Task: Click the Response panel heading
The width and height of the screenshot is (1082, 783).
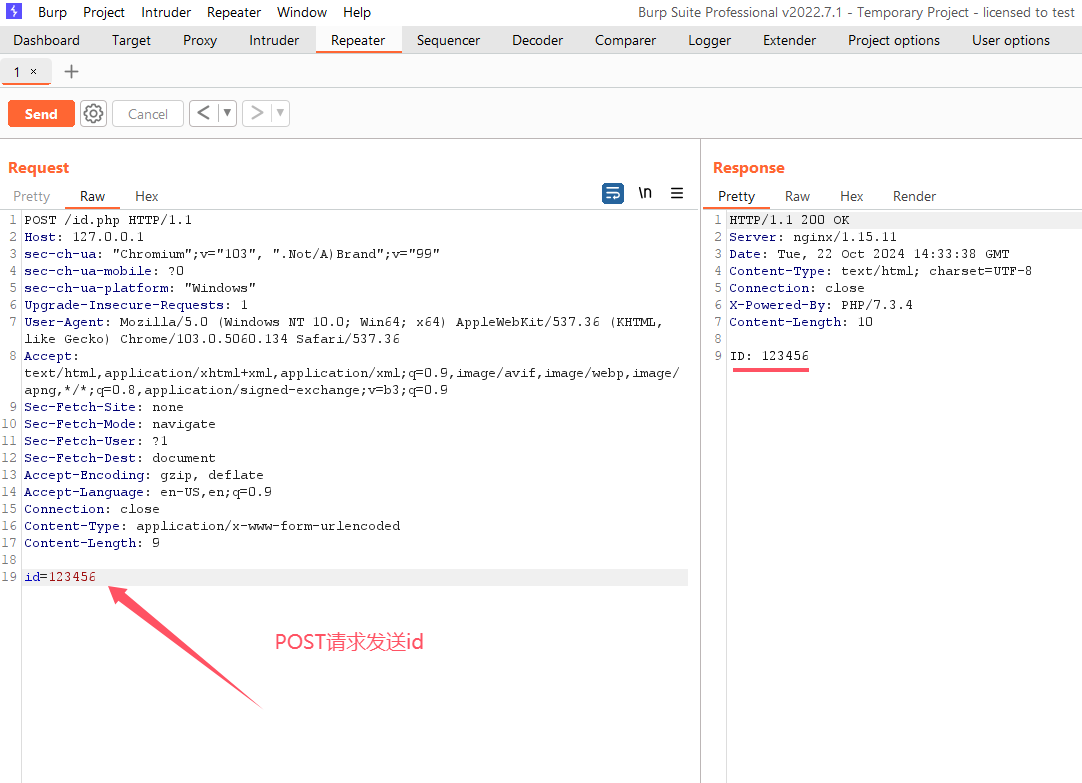Action: click(749, 168)
